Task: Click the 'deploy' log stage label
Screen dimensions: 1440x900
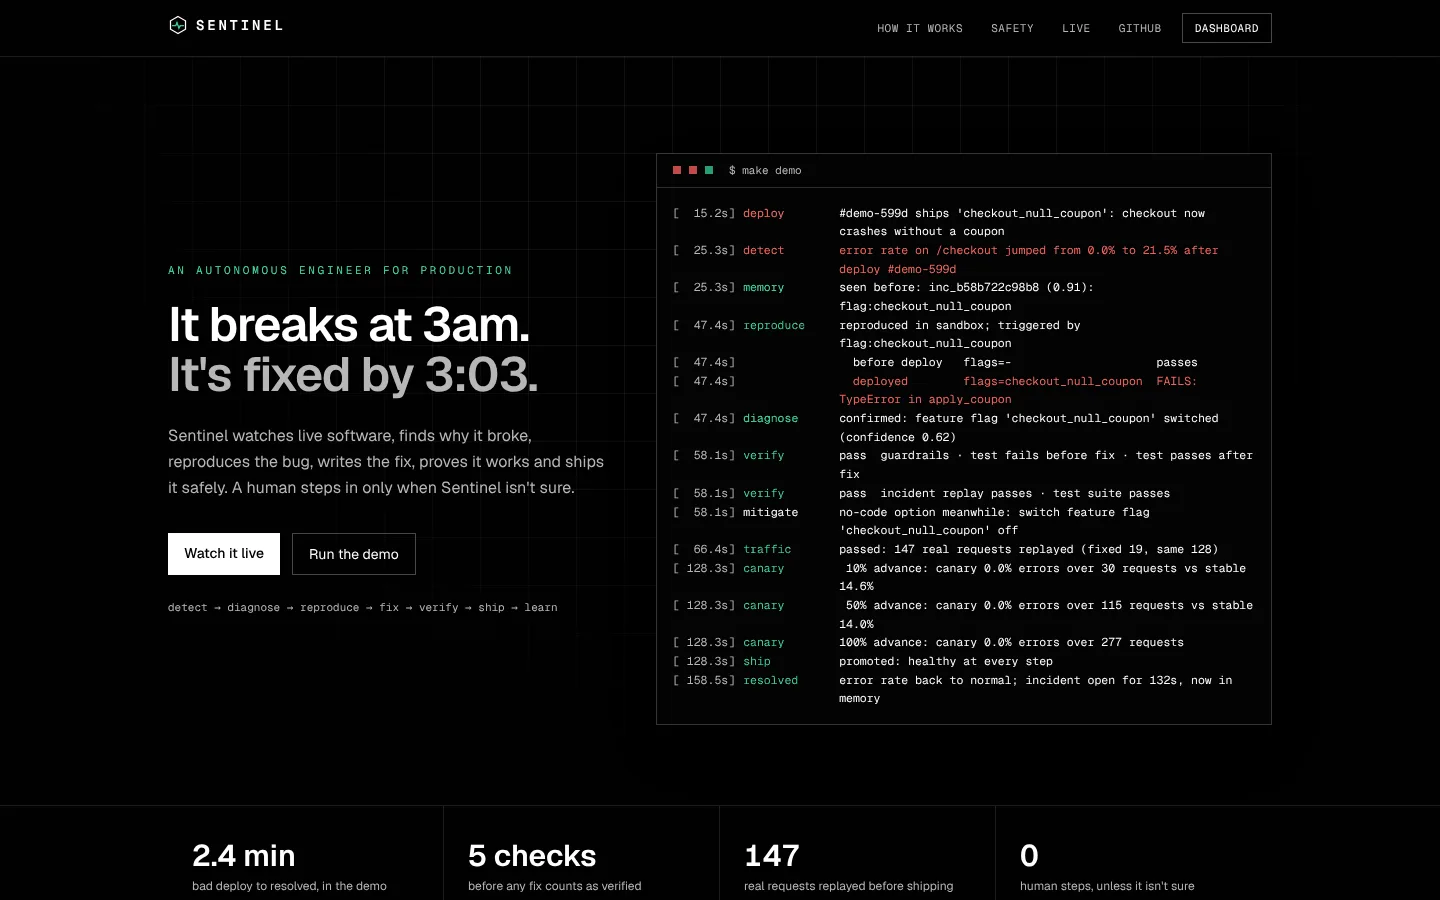Action: click(764, 213)
